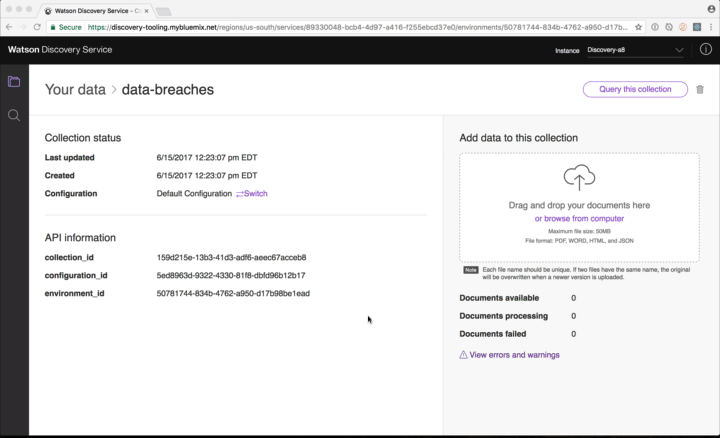Screen dimensions: 720x438
Task: Select the Watson Discovery Service browser tab
Action: 96,11
